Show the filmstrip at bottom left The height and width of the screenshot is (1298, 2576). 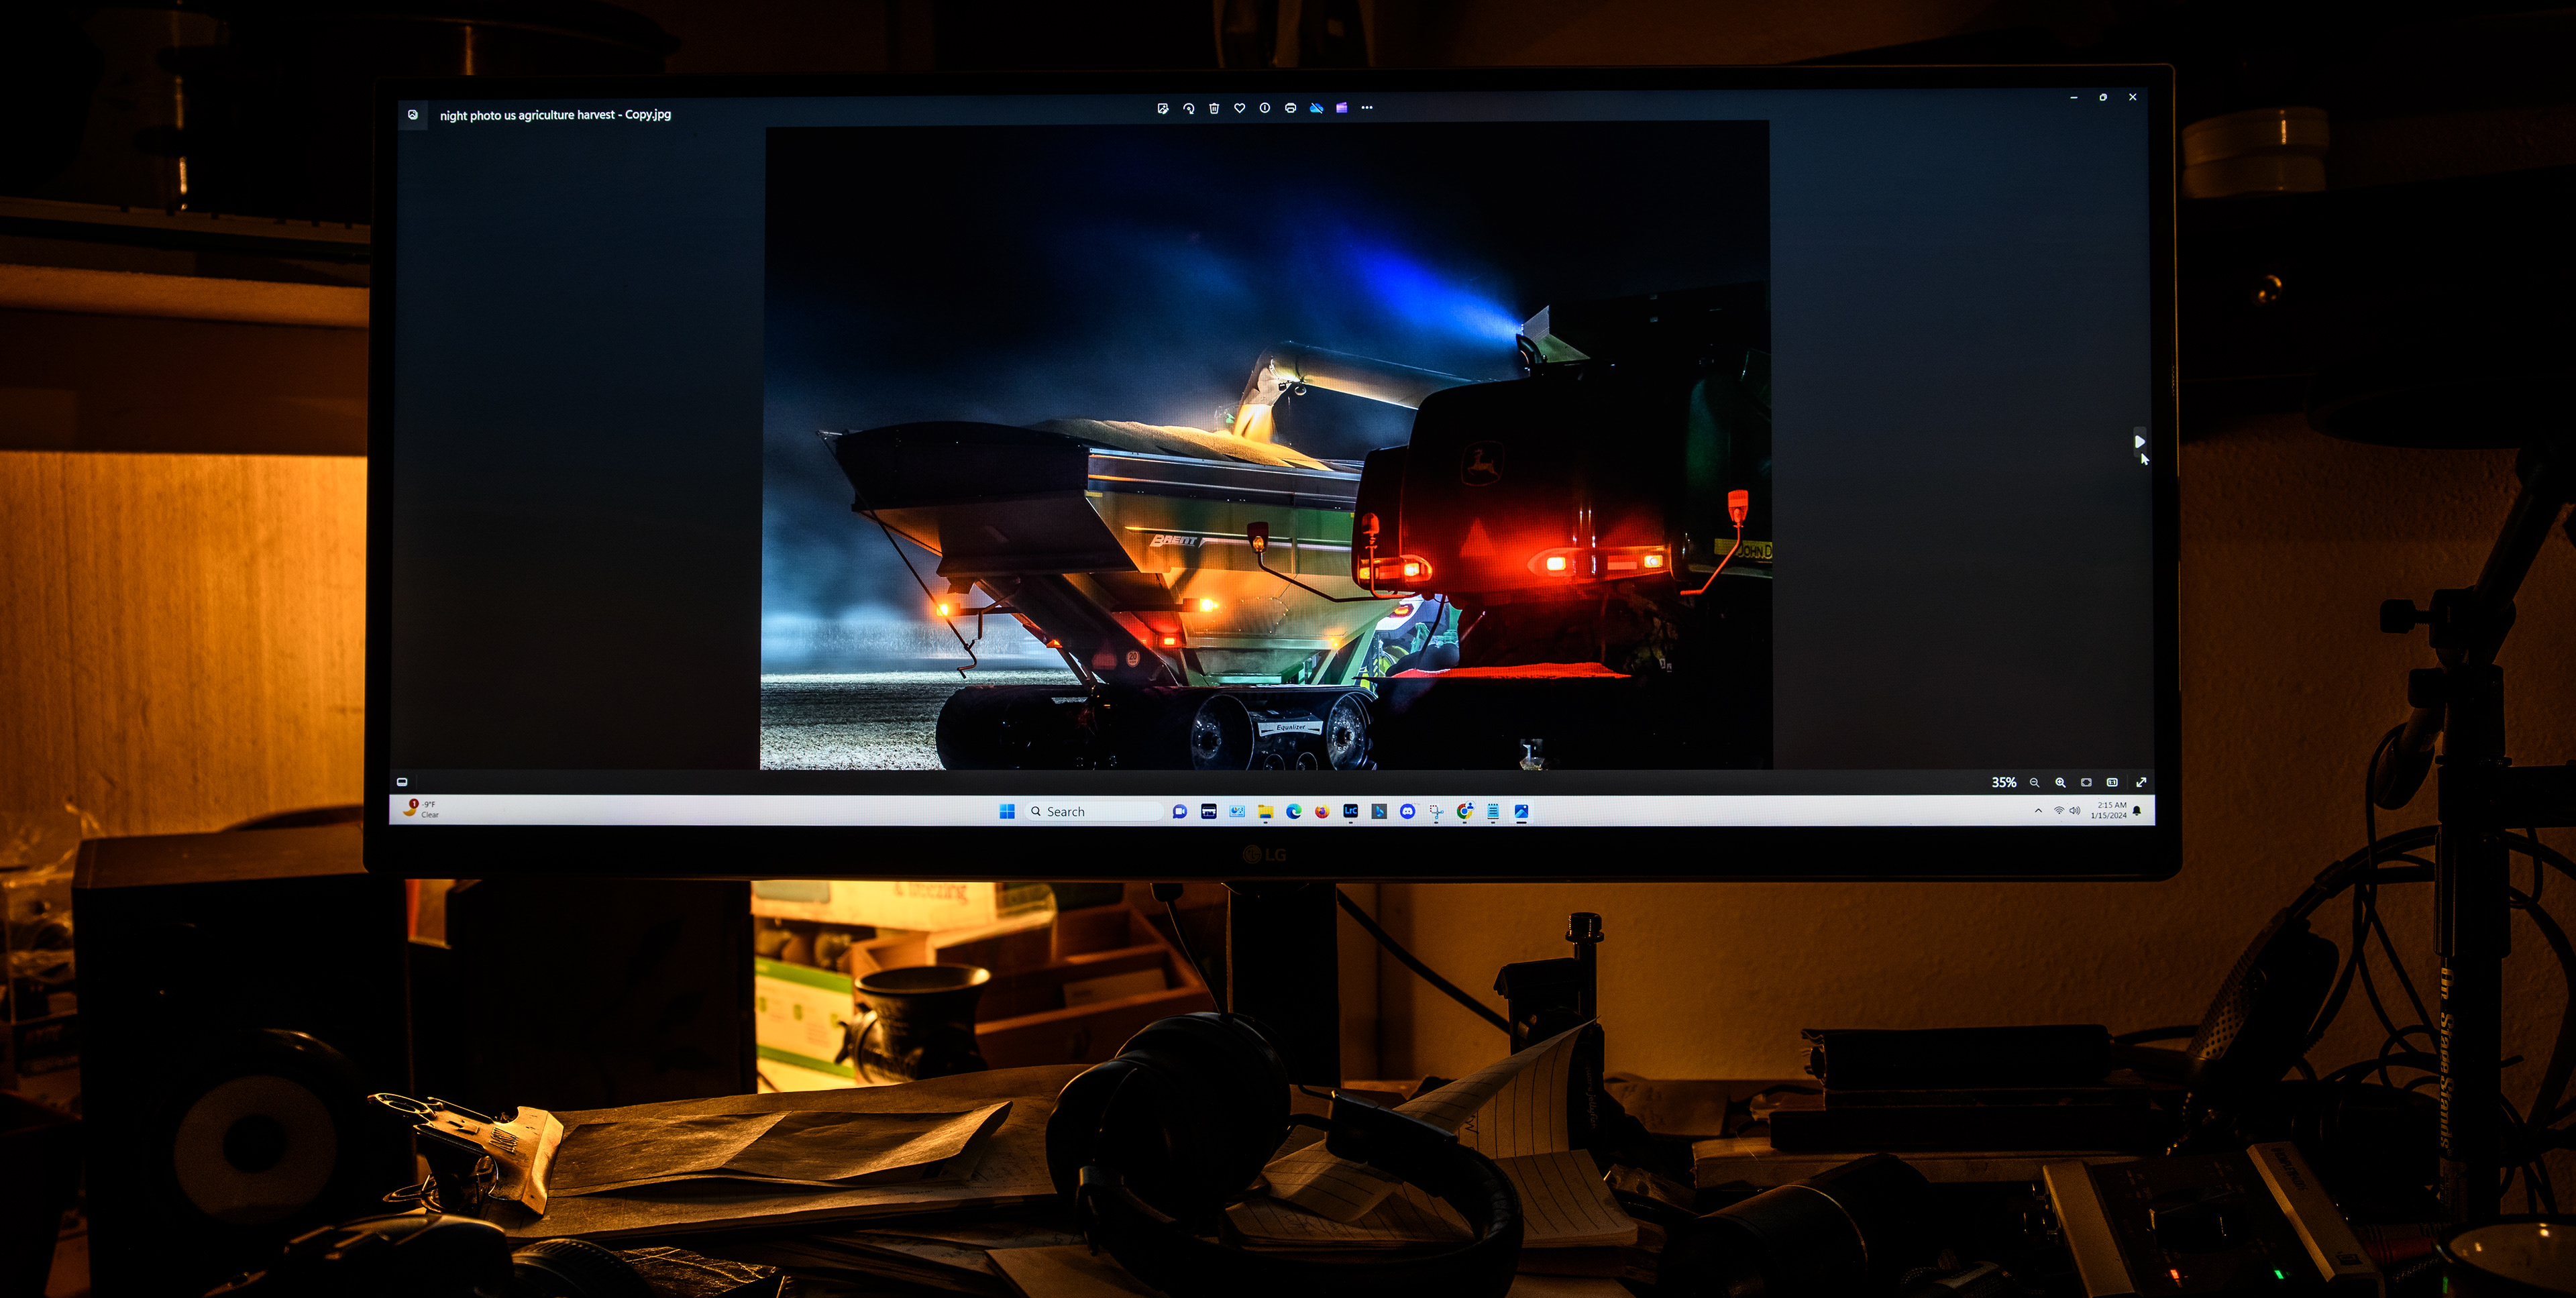click(402, 782)
